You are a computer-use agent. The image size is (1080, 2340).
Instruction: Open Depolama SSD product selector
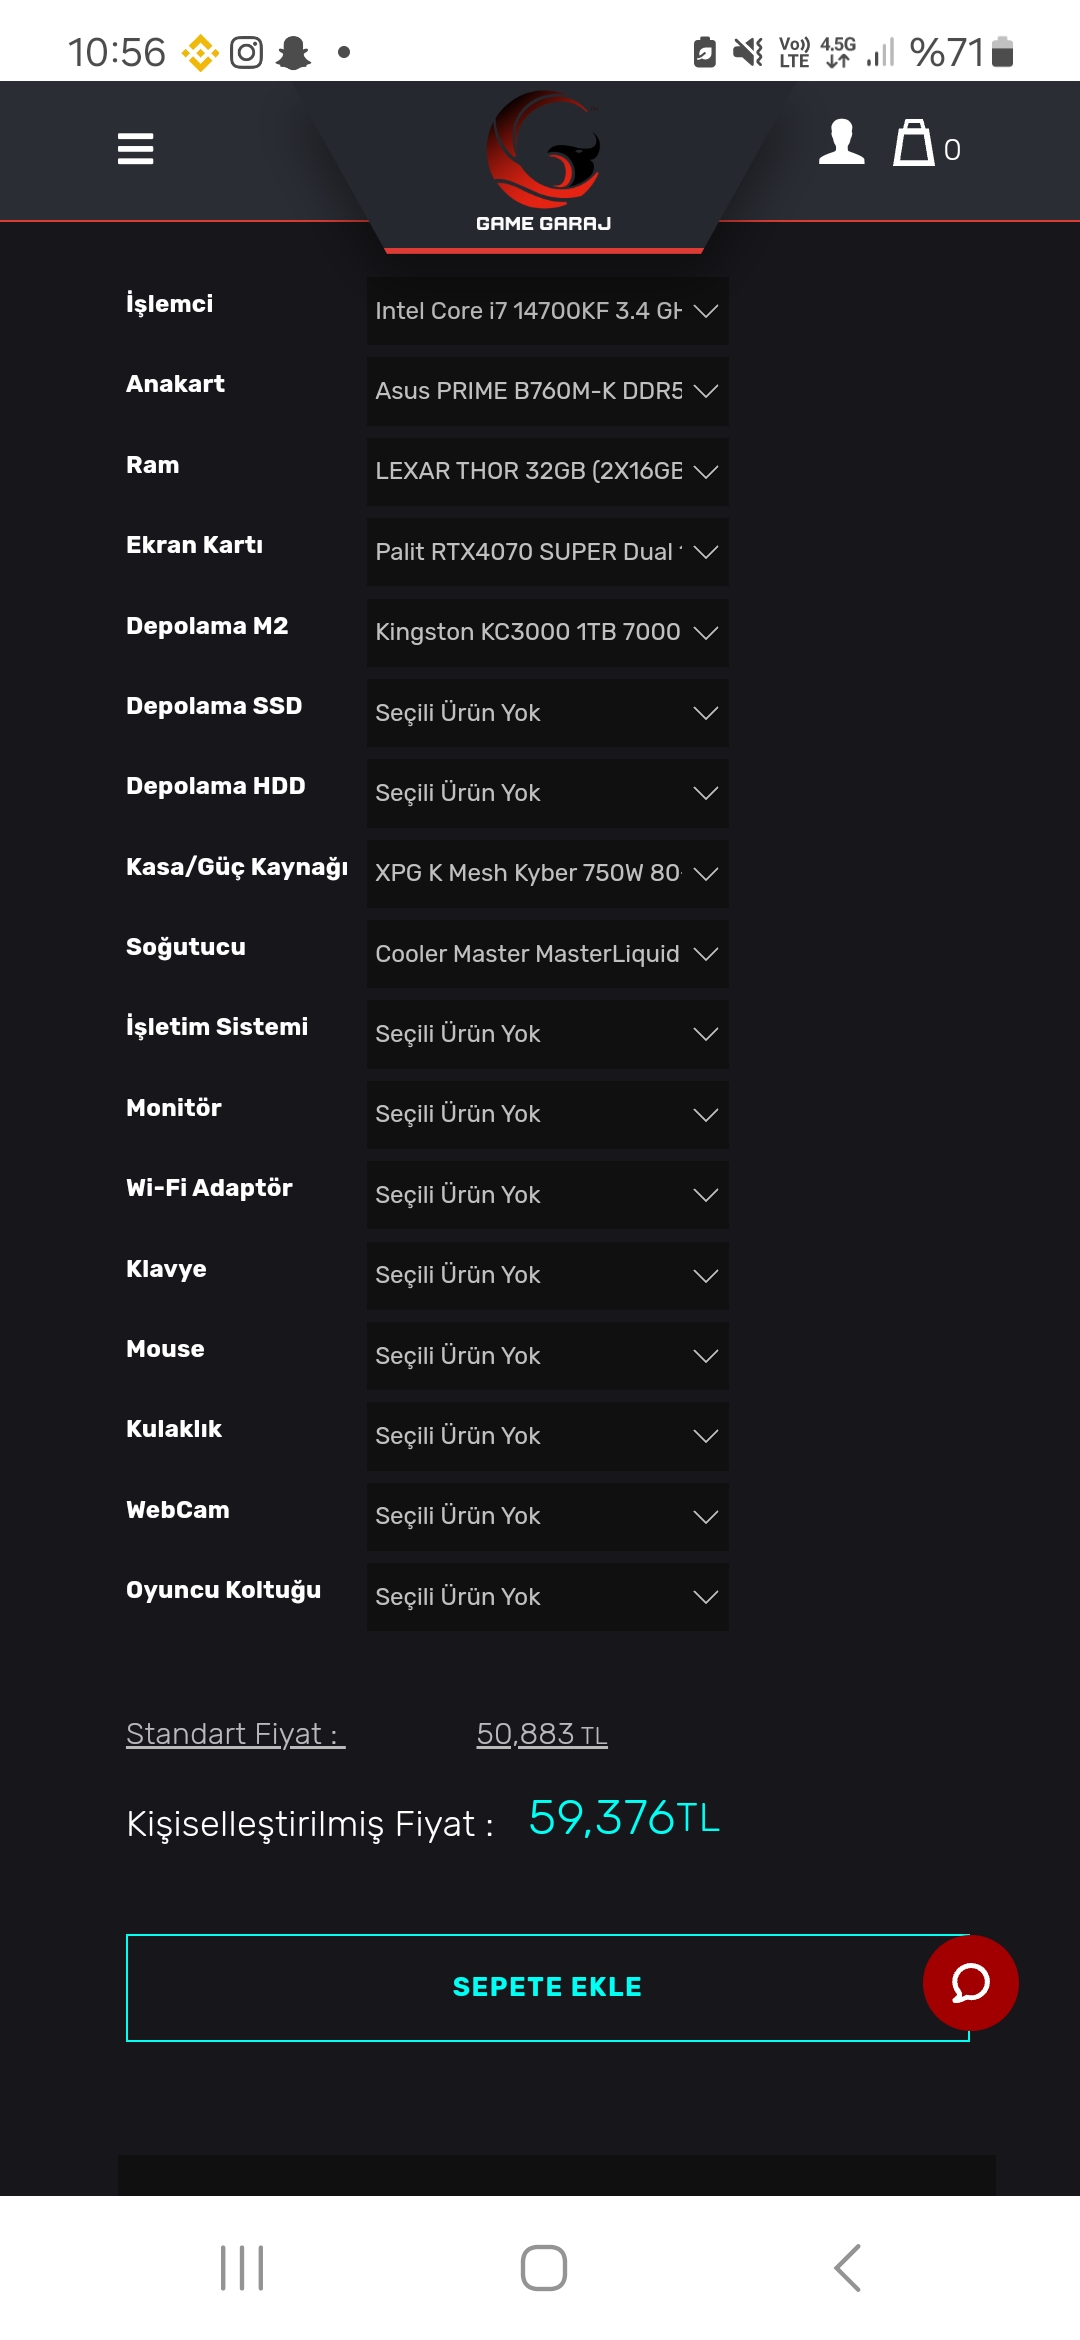coord(547,713)
